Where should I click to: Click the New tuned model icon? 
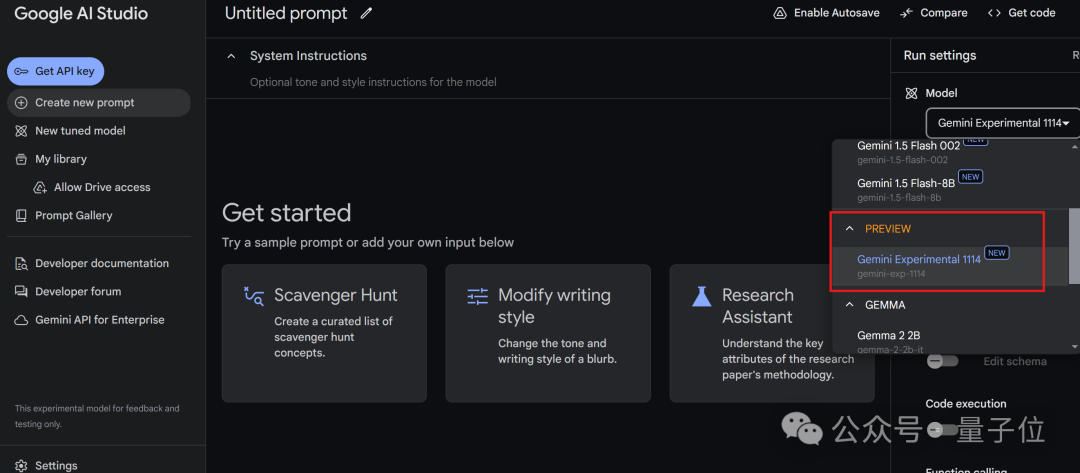click(x=21, y=131)
